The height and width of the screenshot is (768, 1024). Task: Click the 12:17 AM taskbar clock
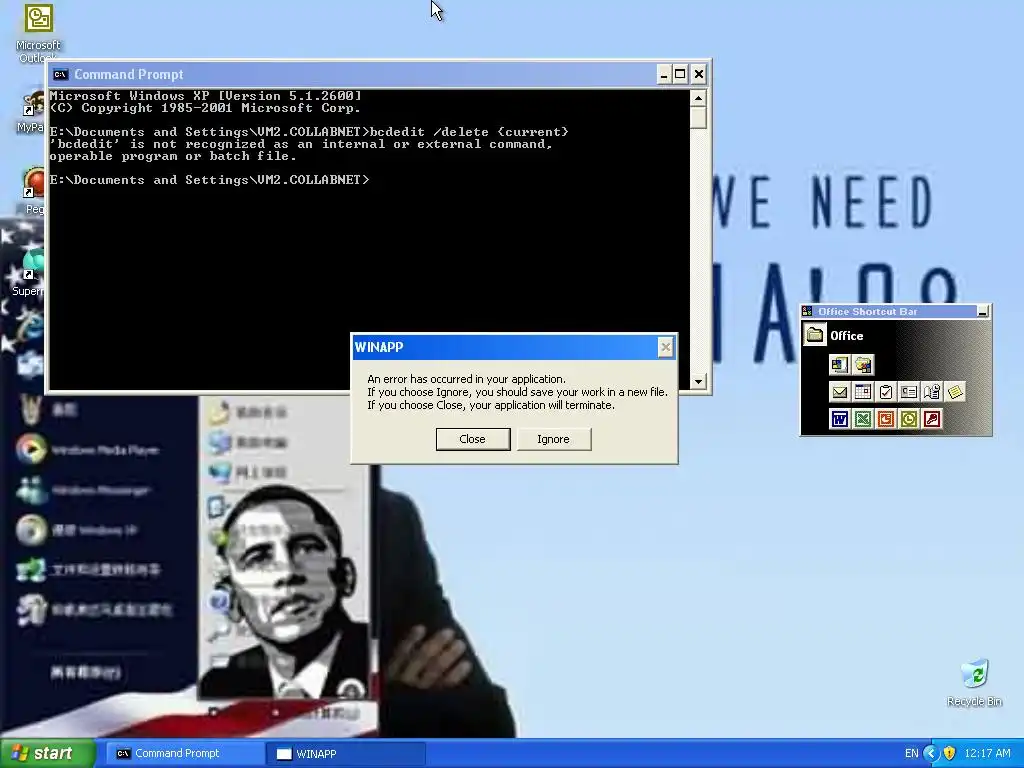pyautogui.click(x=987, y=754)
